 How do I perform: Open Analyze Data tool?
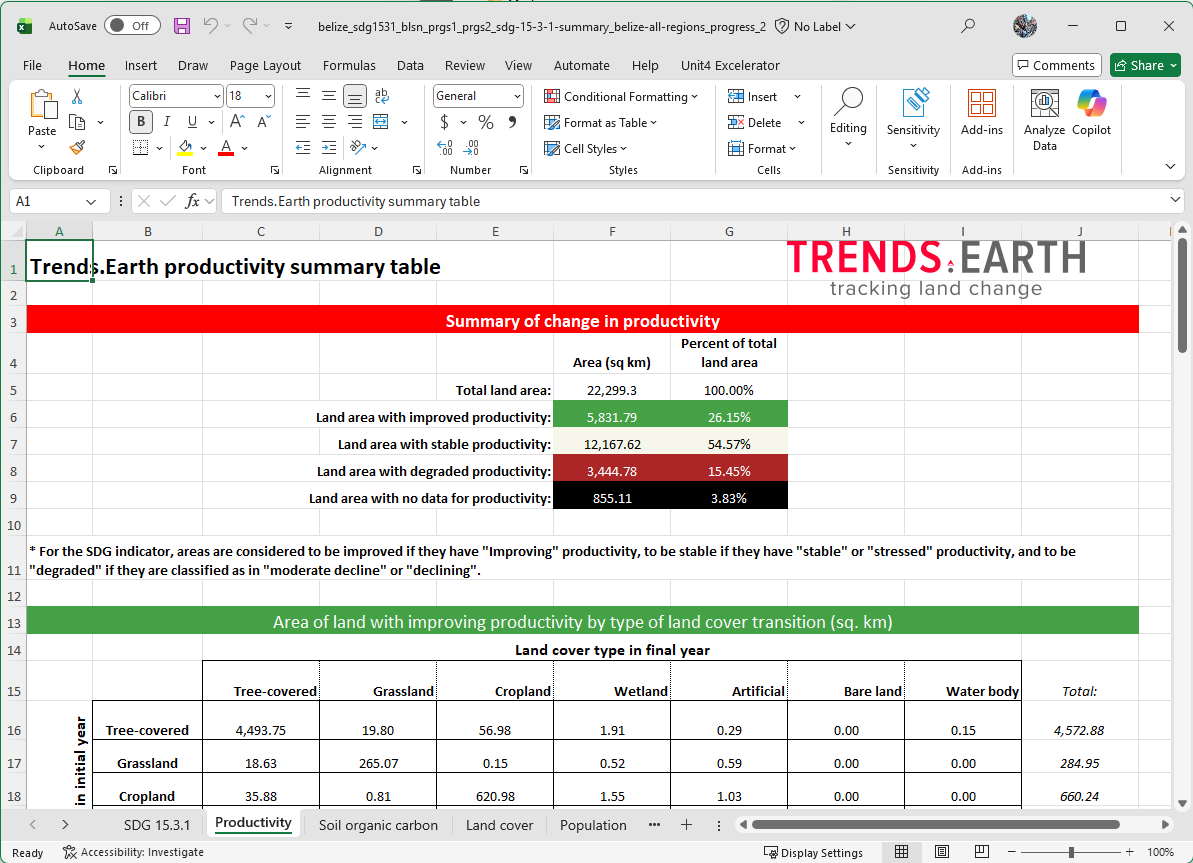tap(1045, 120)
